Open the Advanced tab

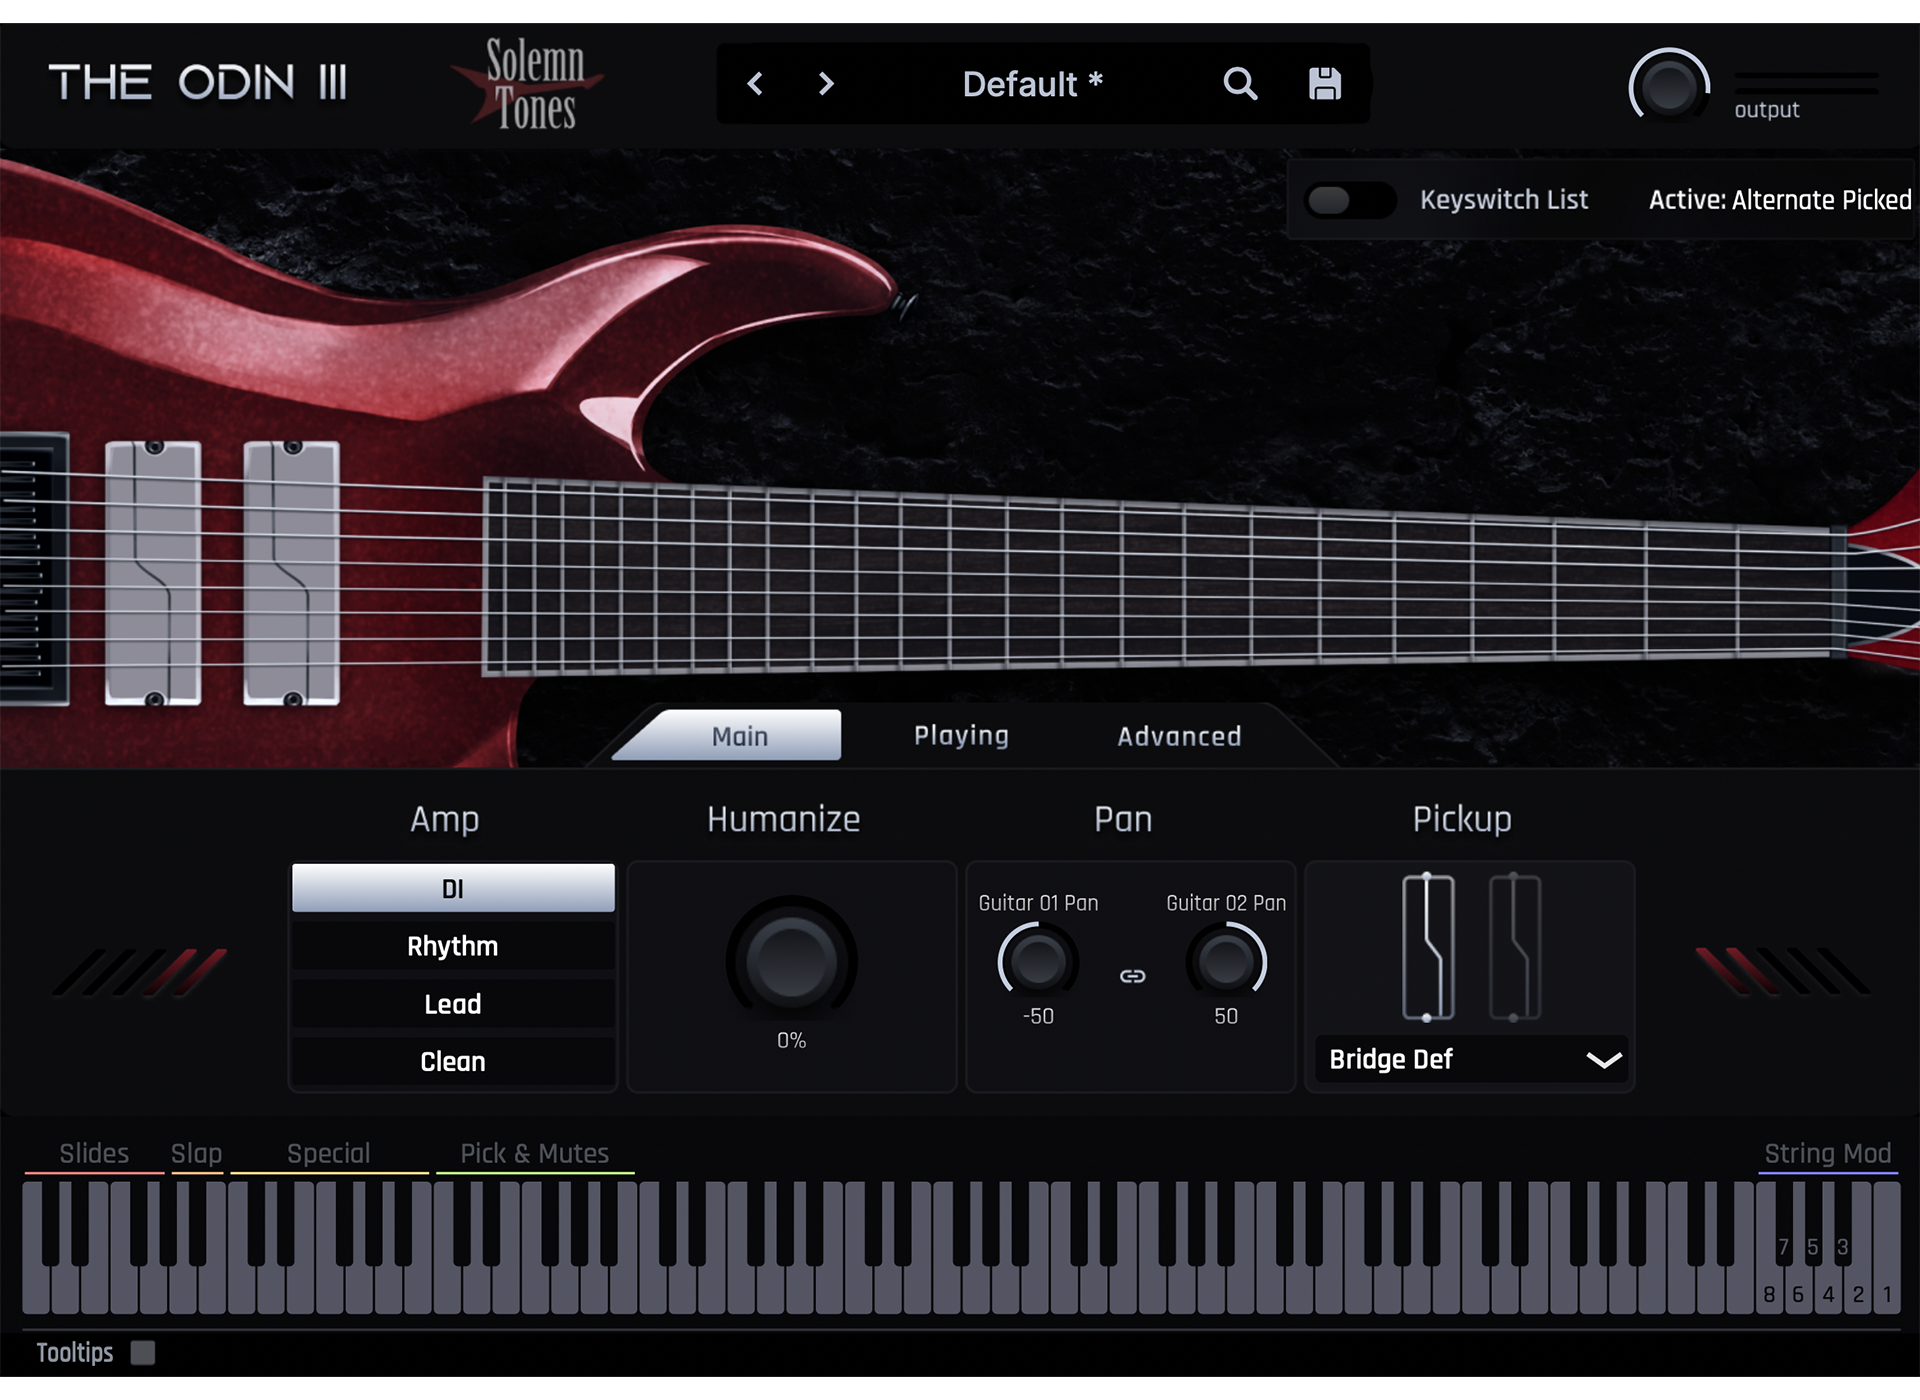(x=1179, y=736)
